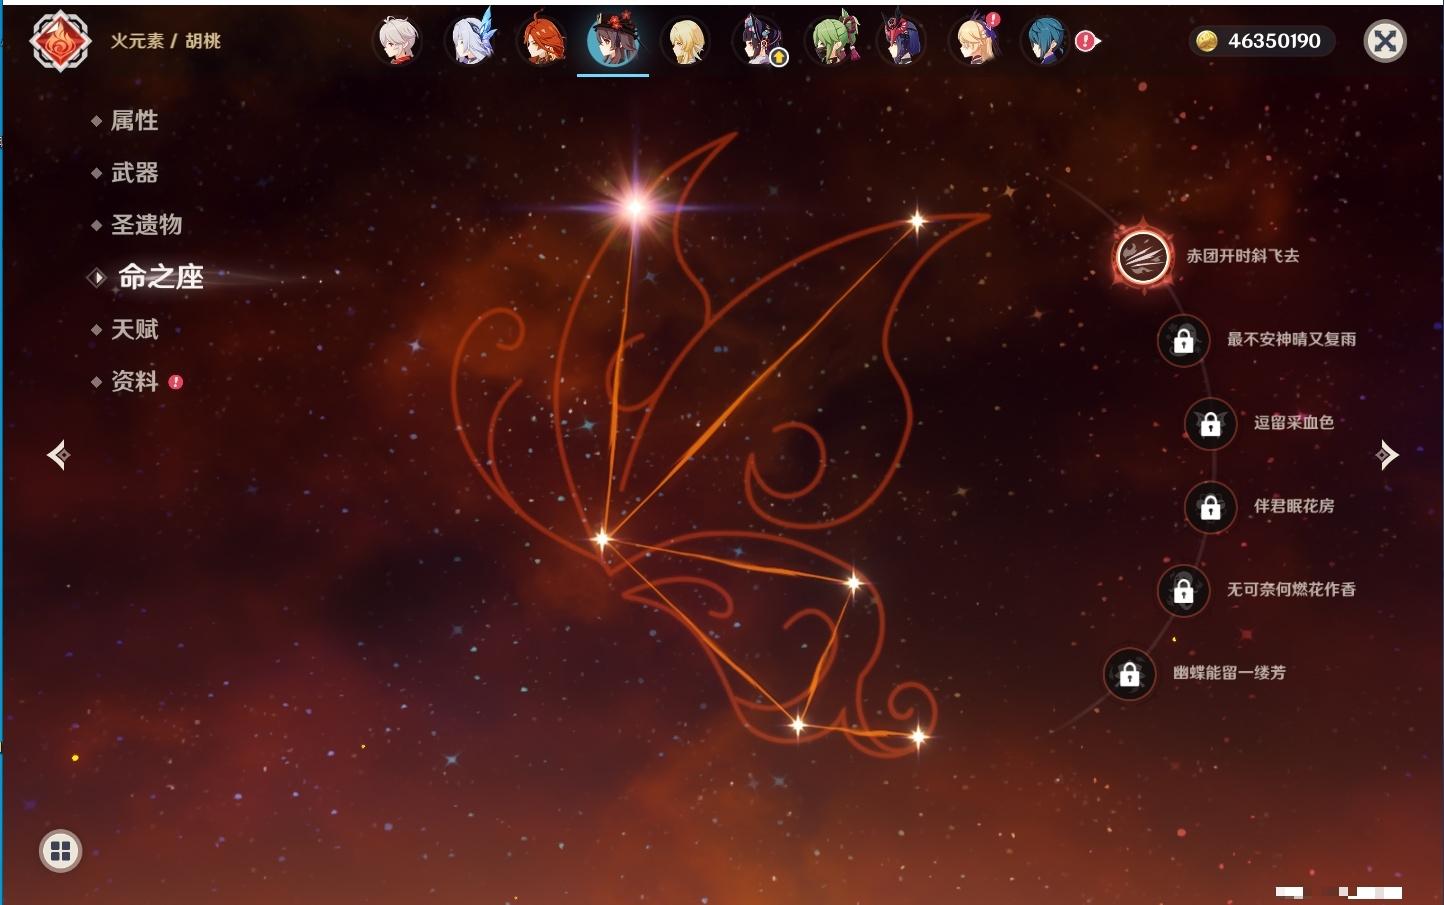The height and width of the screenshot is (905, 1444).
Task: Click locked constellation 最不安神晴又复雨
Action: (1183, 340)
